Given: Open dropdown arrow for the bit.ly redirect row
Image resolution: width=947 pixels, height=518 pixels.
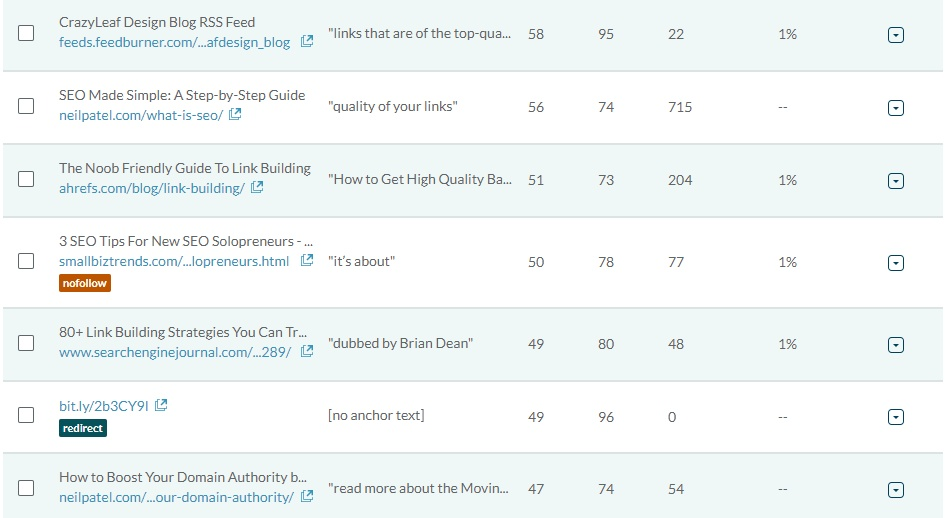Looking at the screenshot, I should (x=896, y=417).
